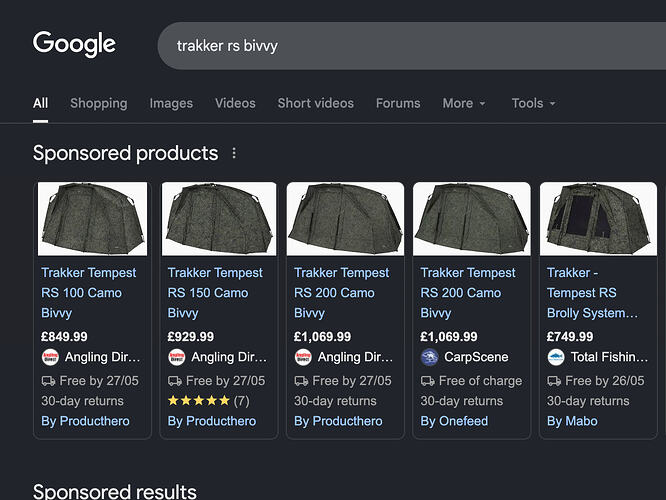666x500 pixels.
Task: Open the Short videos tab
Action: click(x=316, y=103)
